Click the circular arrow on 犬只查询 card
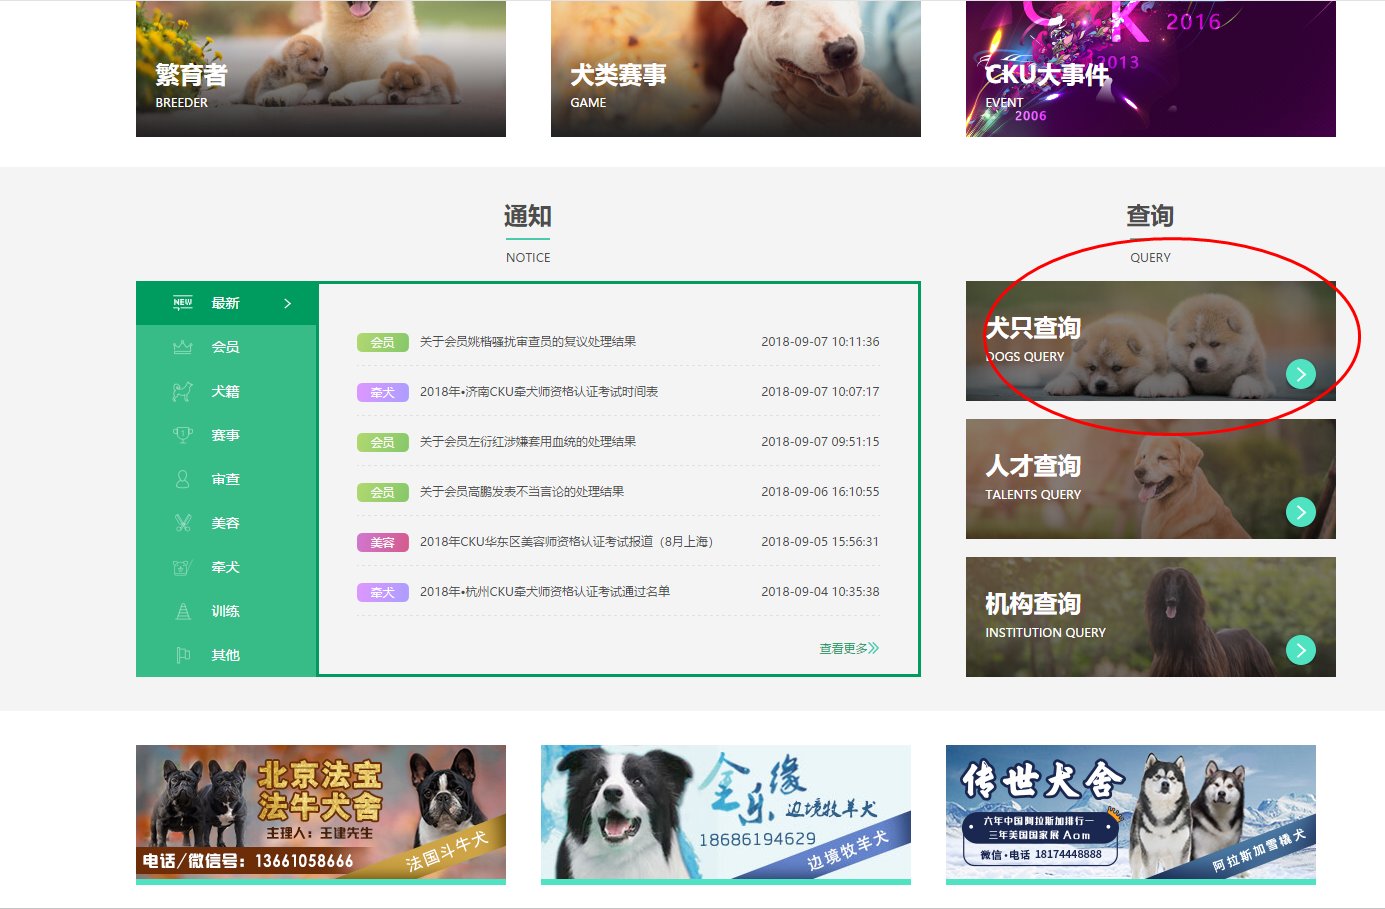This screenshot has height=909, width=1385. [x=1300, y=375]
